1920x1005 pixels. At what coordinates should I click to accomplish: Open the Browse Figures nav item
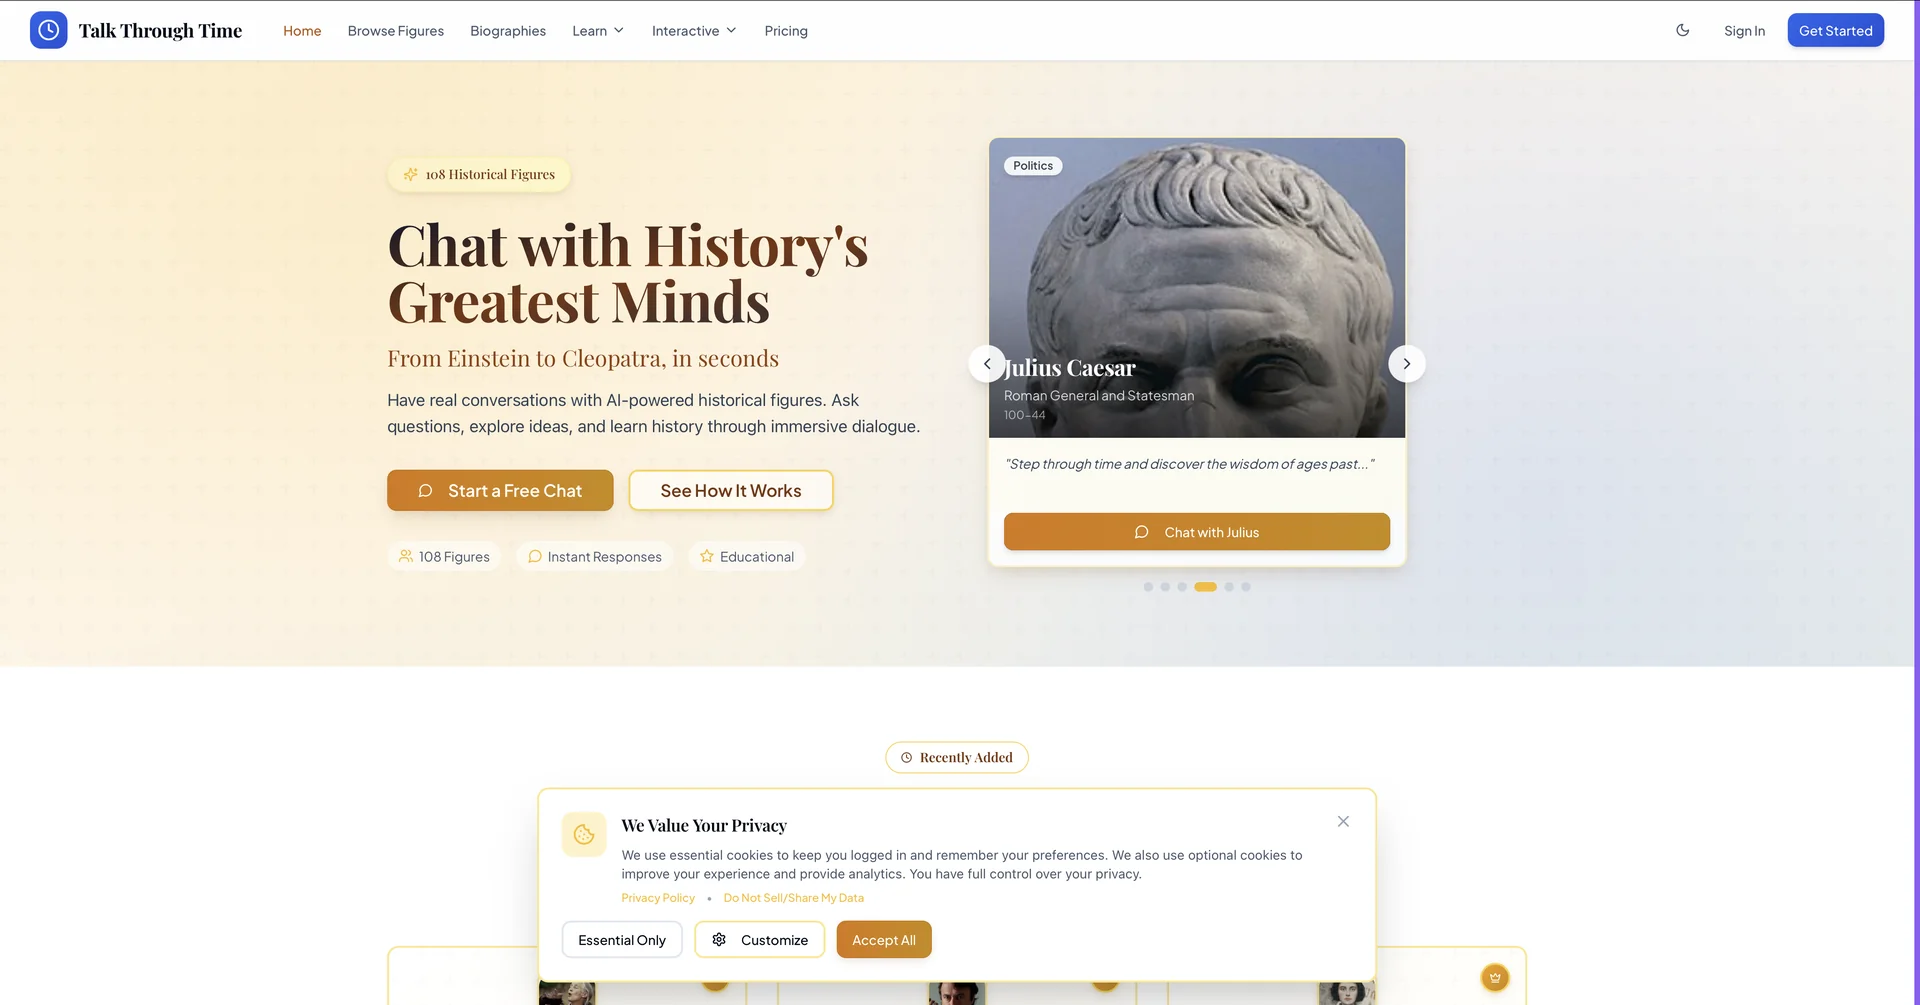pyautogui.click(x=396, y=31)
